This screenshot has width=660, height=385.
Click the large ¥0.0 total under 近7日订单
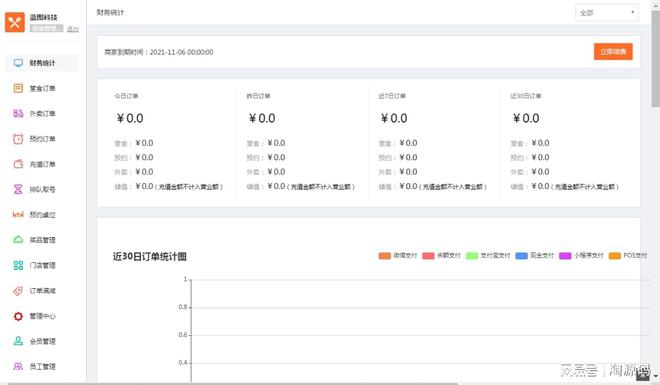[394, 118]
